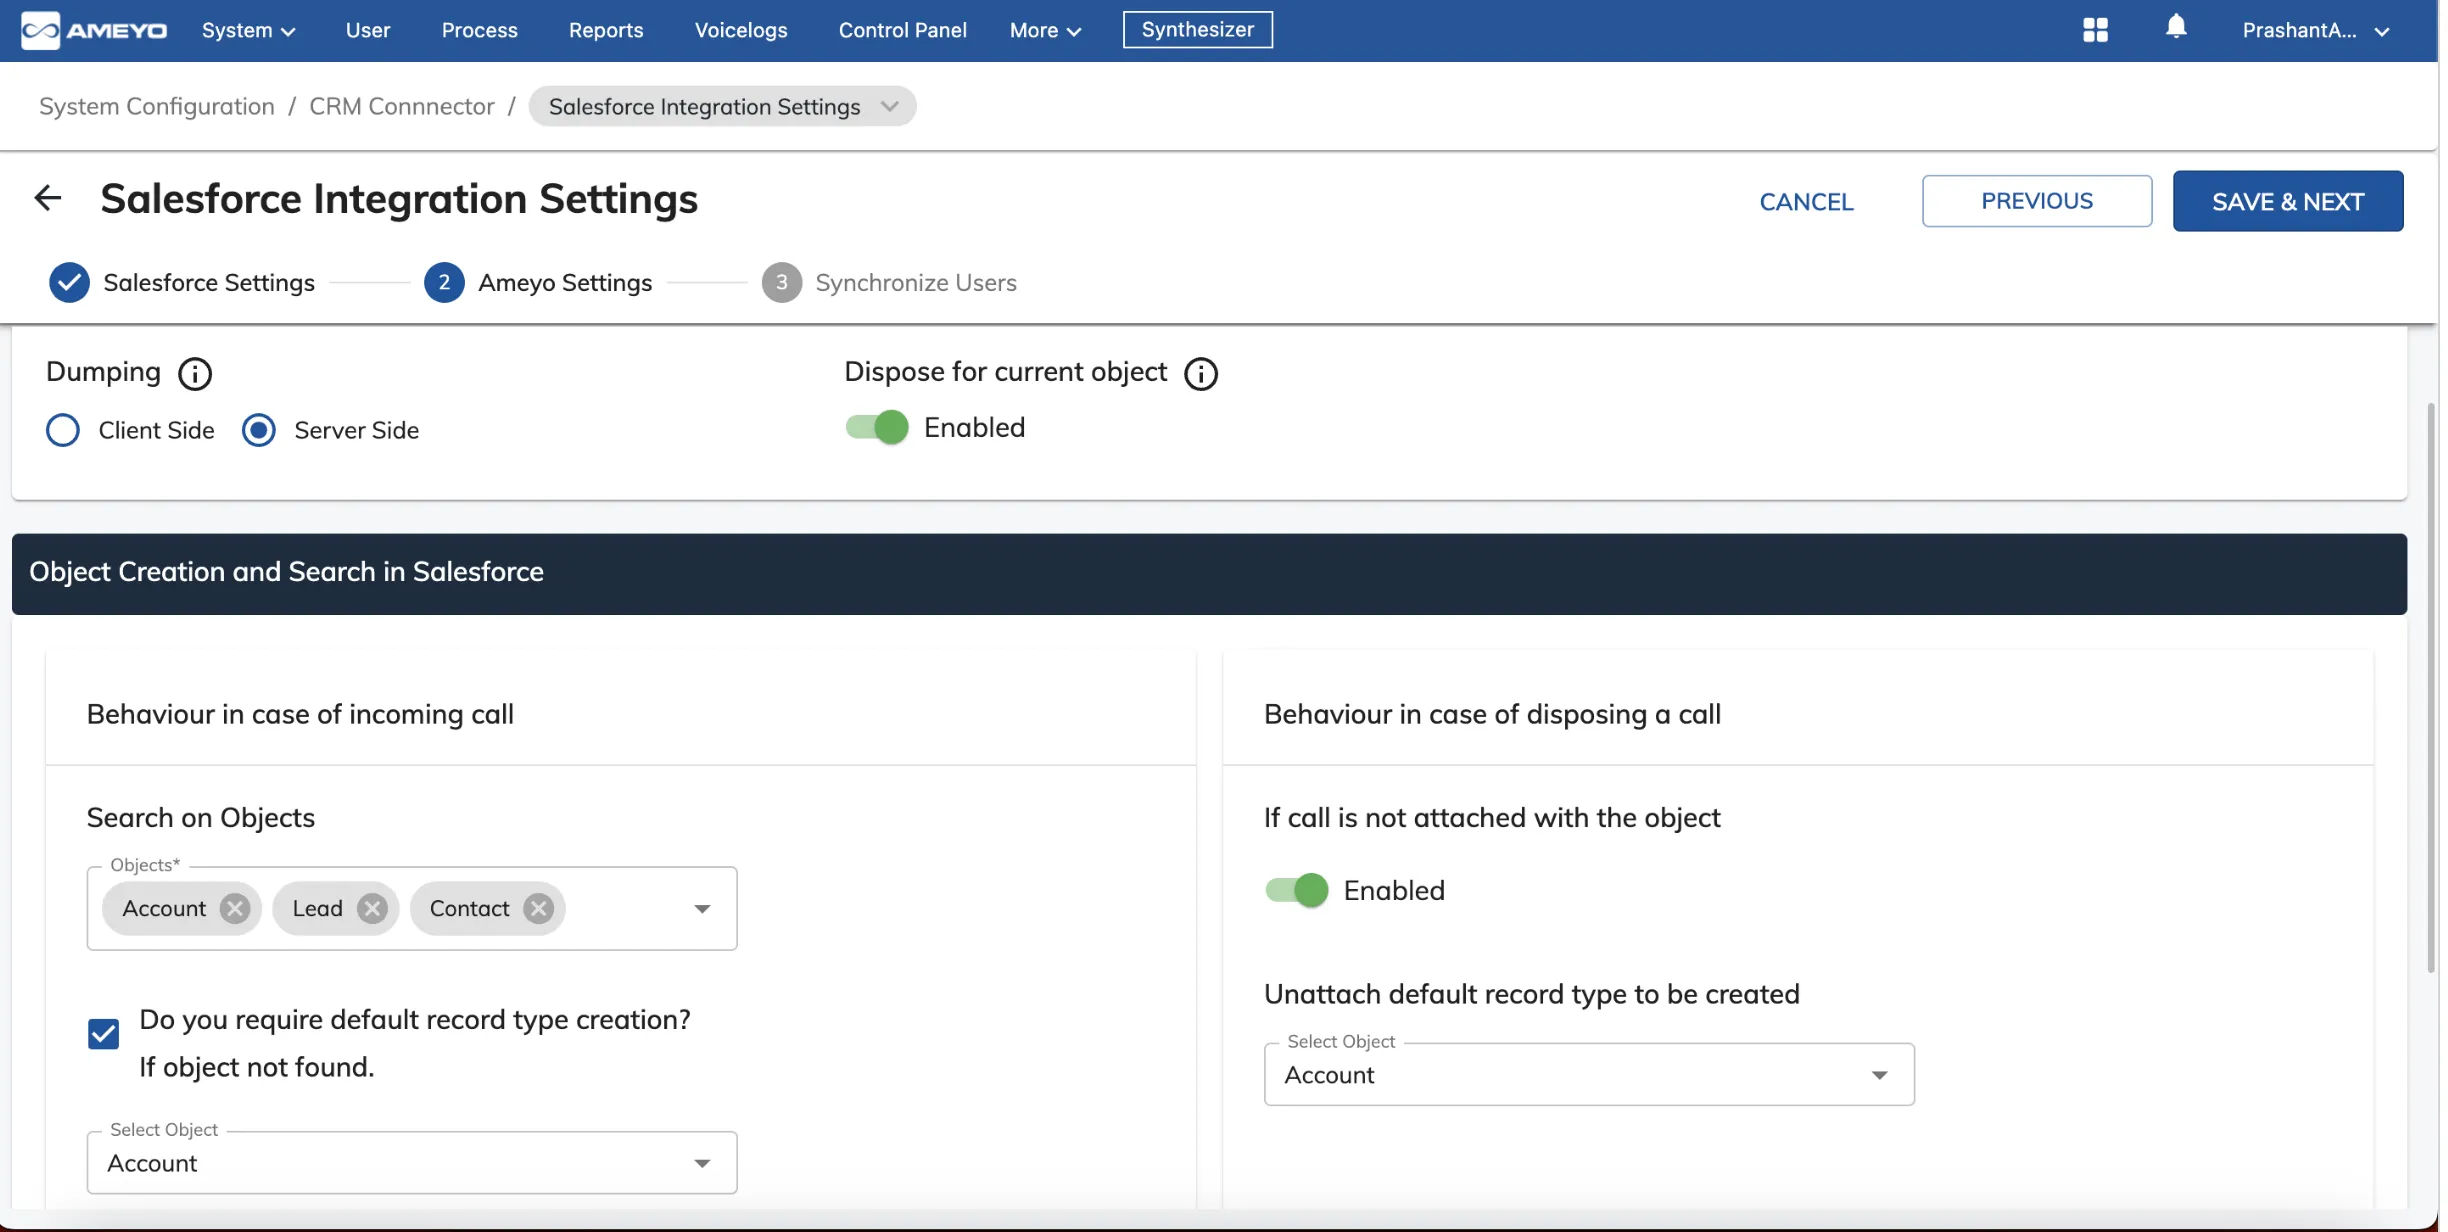Open Select Object dropdown under incoming call

coord(414,1163)
